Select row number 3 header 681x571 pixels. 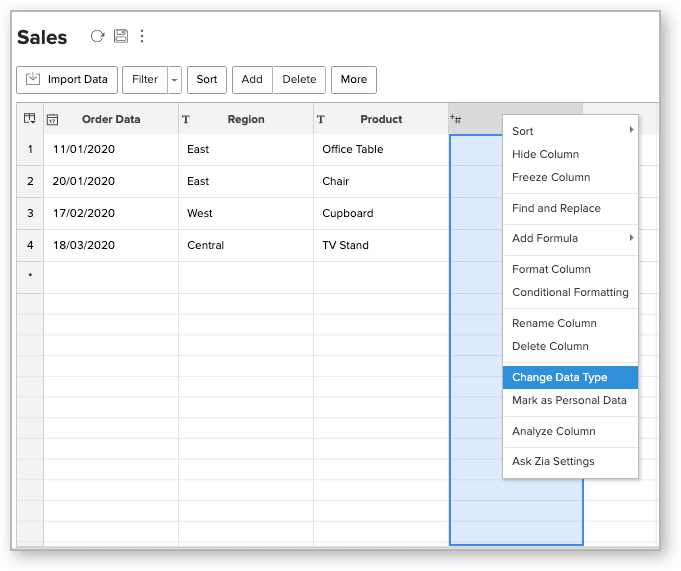pos(30,213)
